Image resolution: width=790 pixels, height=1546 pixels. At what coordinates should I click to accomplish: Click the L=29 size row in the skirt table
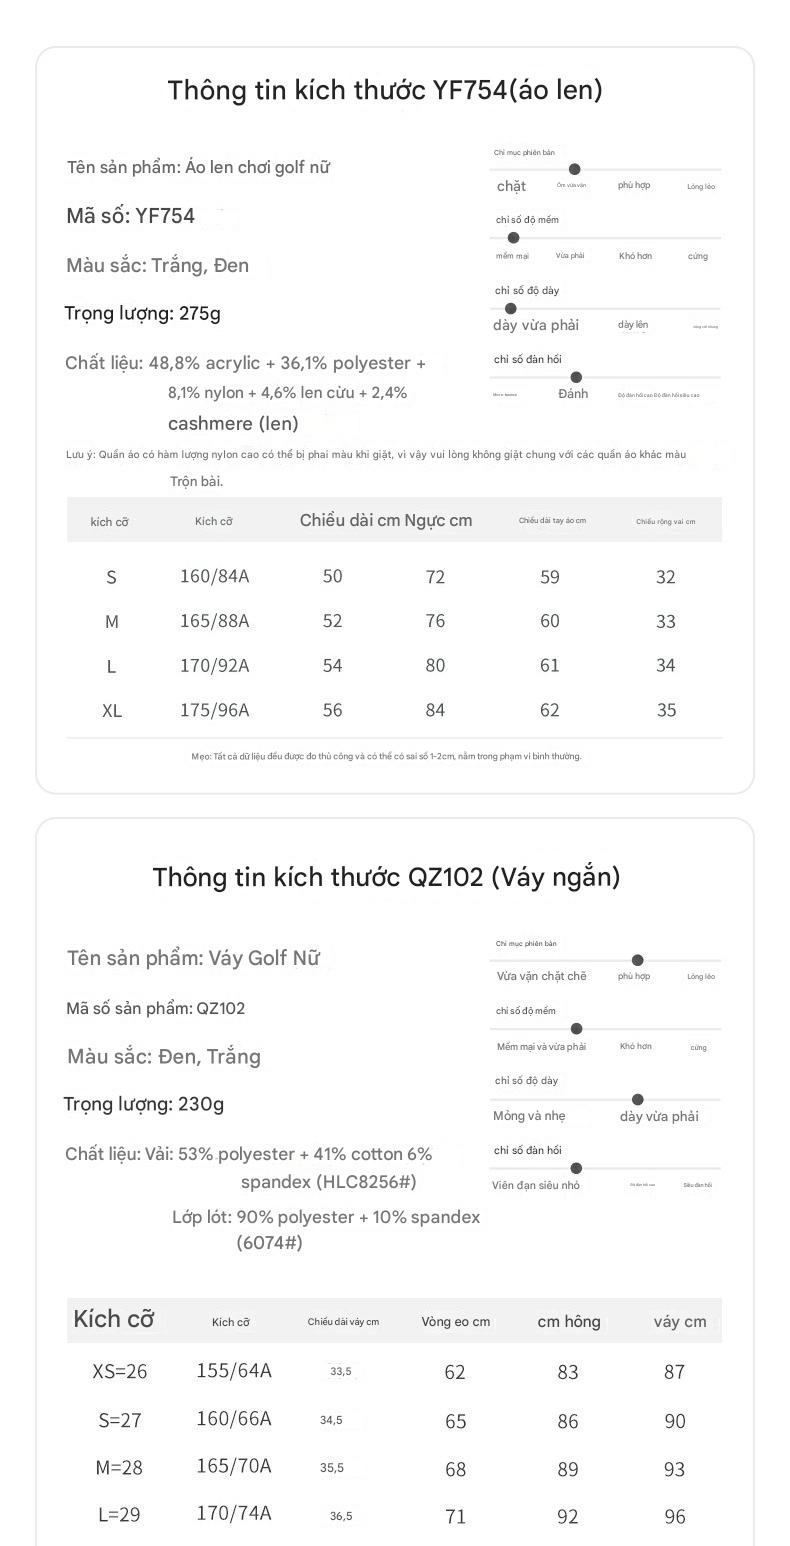click(x=394, y=1515)
